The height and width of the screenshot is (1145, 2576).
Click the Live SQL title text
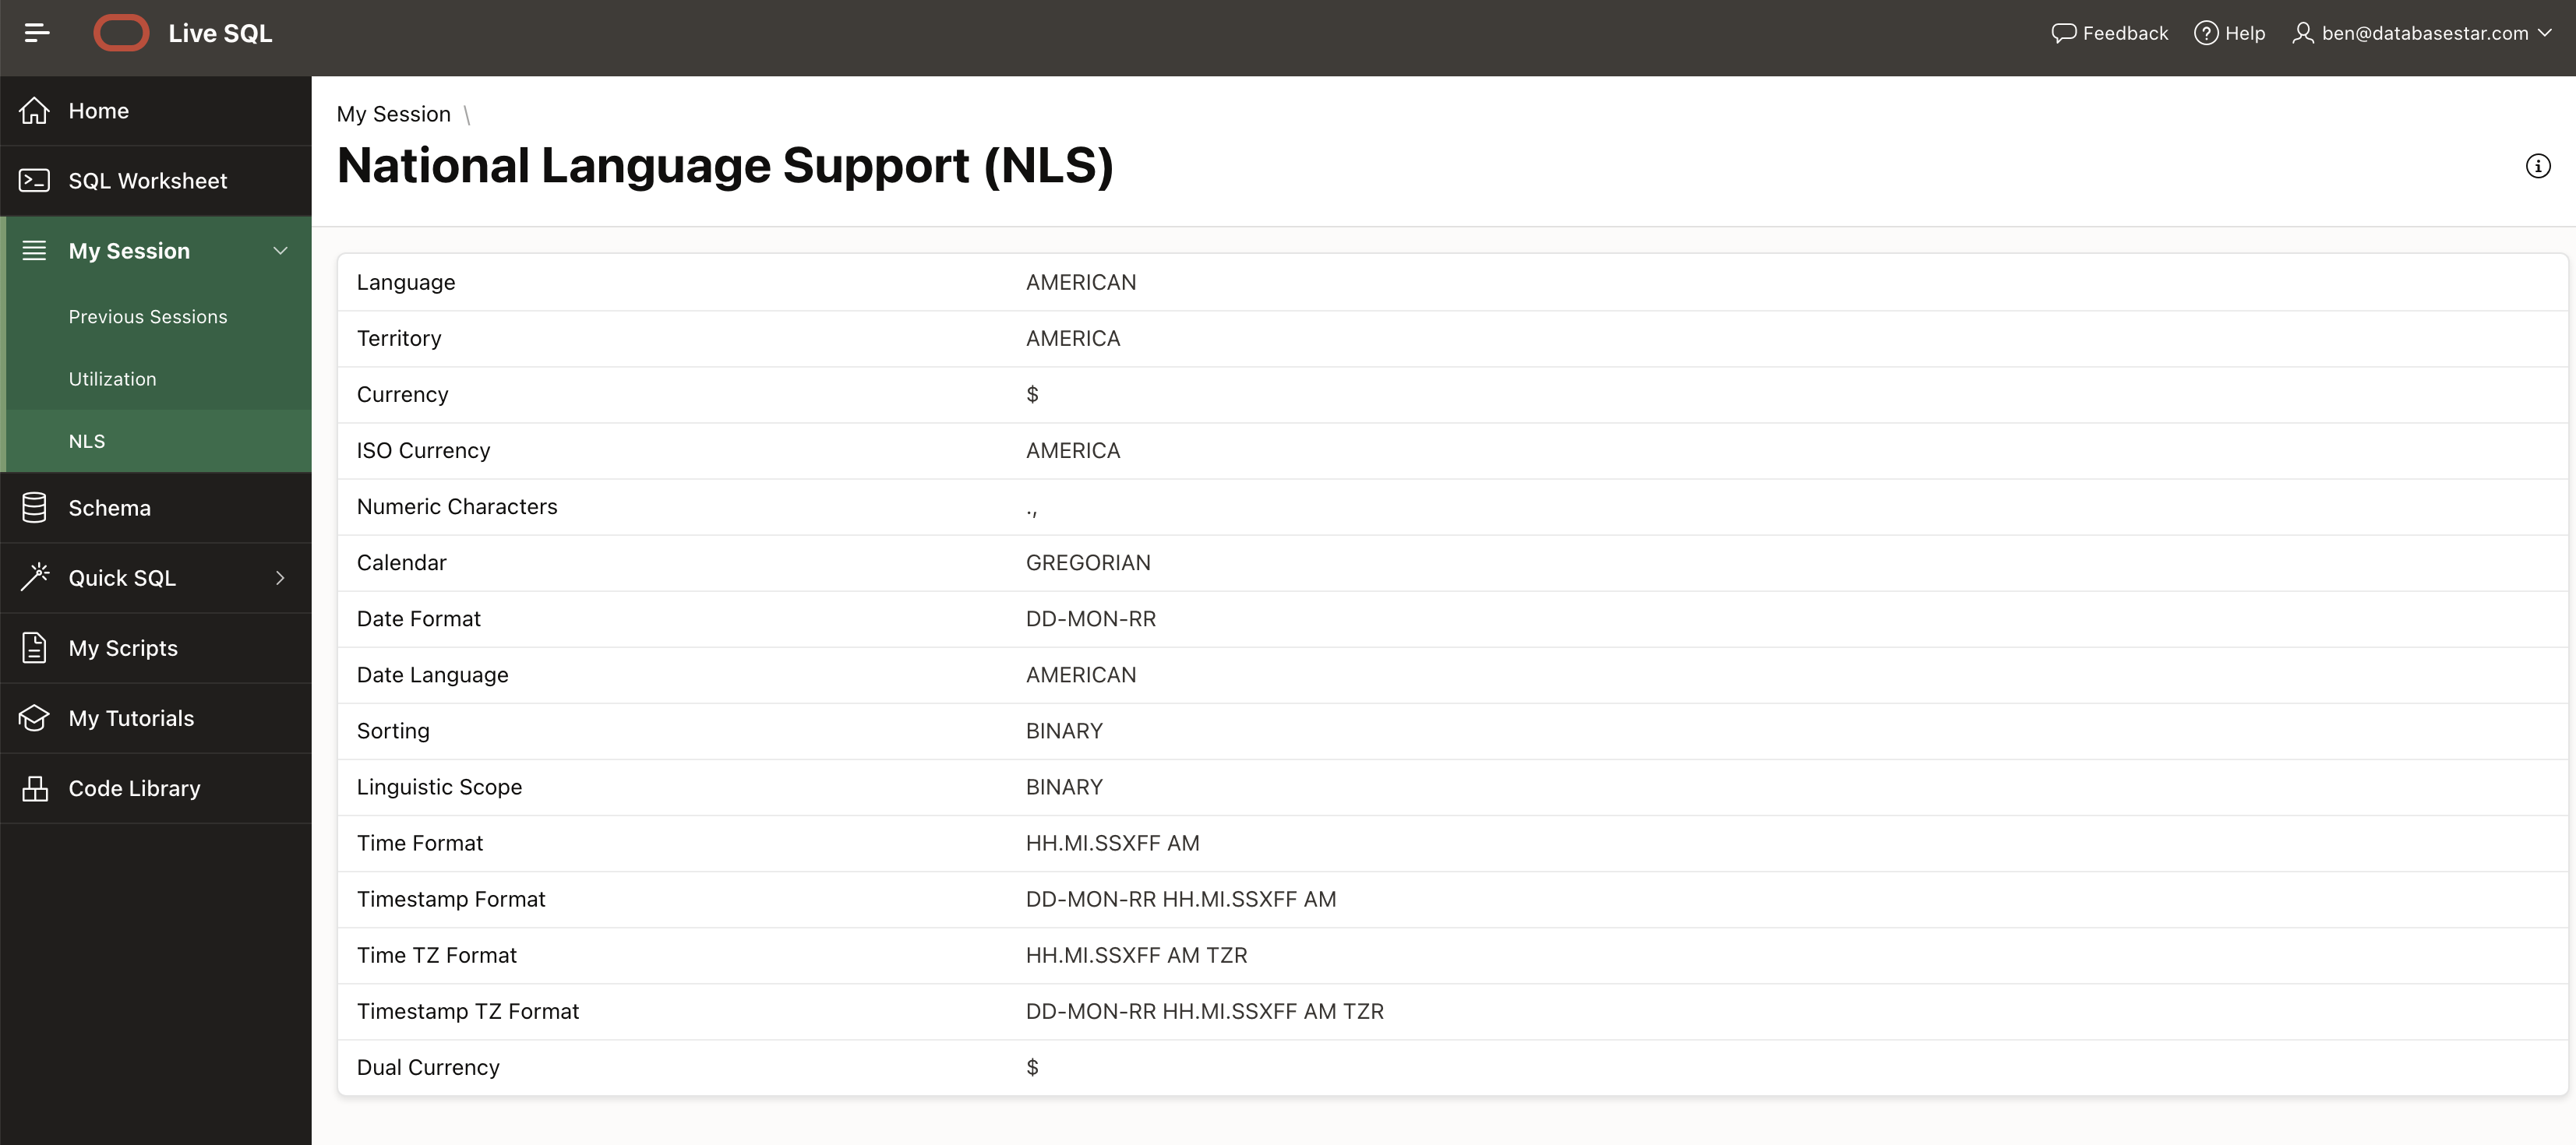point(220,33)
